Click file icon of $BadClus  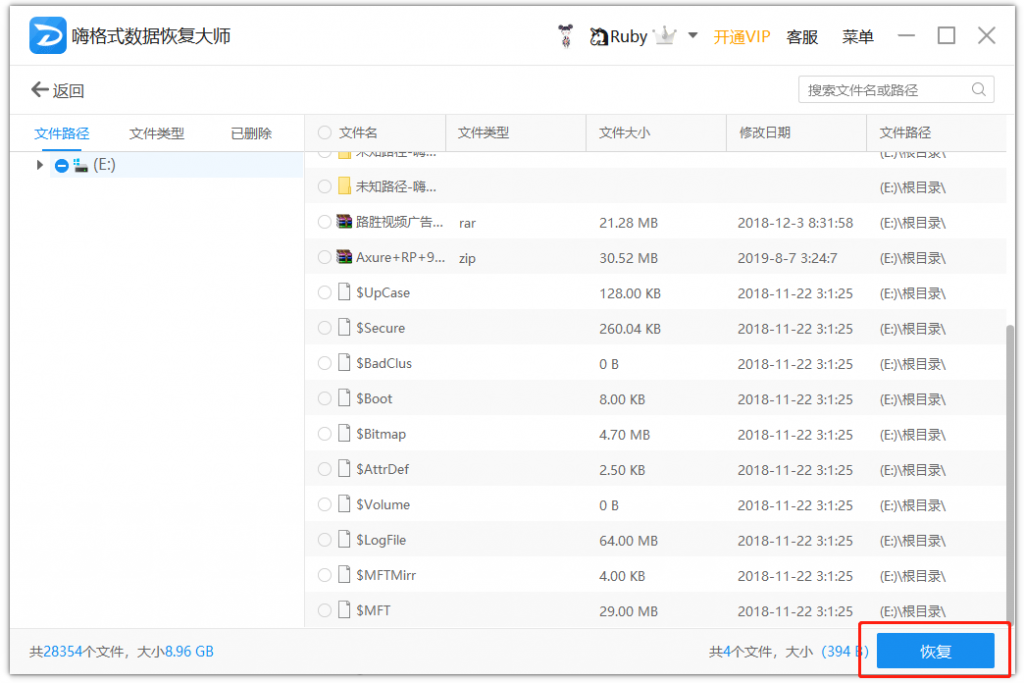coord(344,362)
